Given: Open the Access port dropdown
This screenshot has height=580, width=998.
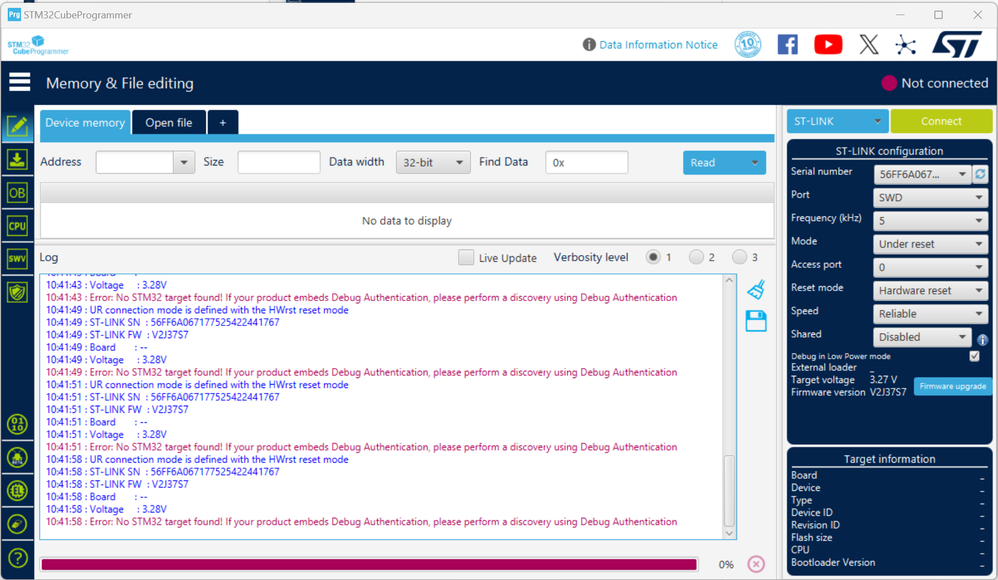Looking at the screenshot, I should pos(930,267).
